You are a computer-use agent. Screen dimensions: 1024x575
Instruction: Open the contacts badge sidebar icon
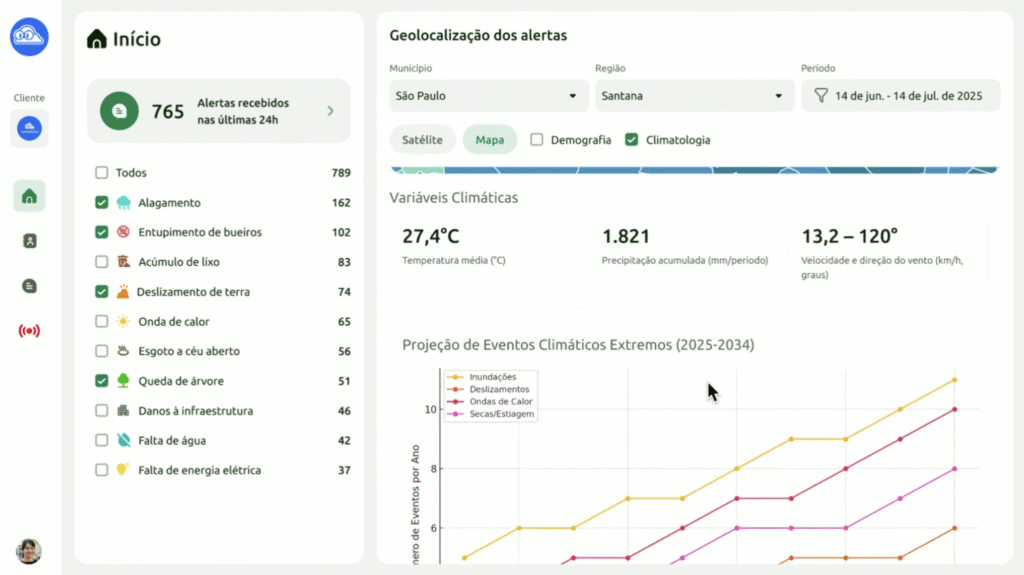point(29,241)
